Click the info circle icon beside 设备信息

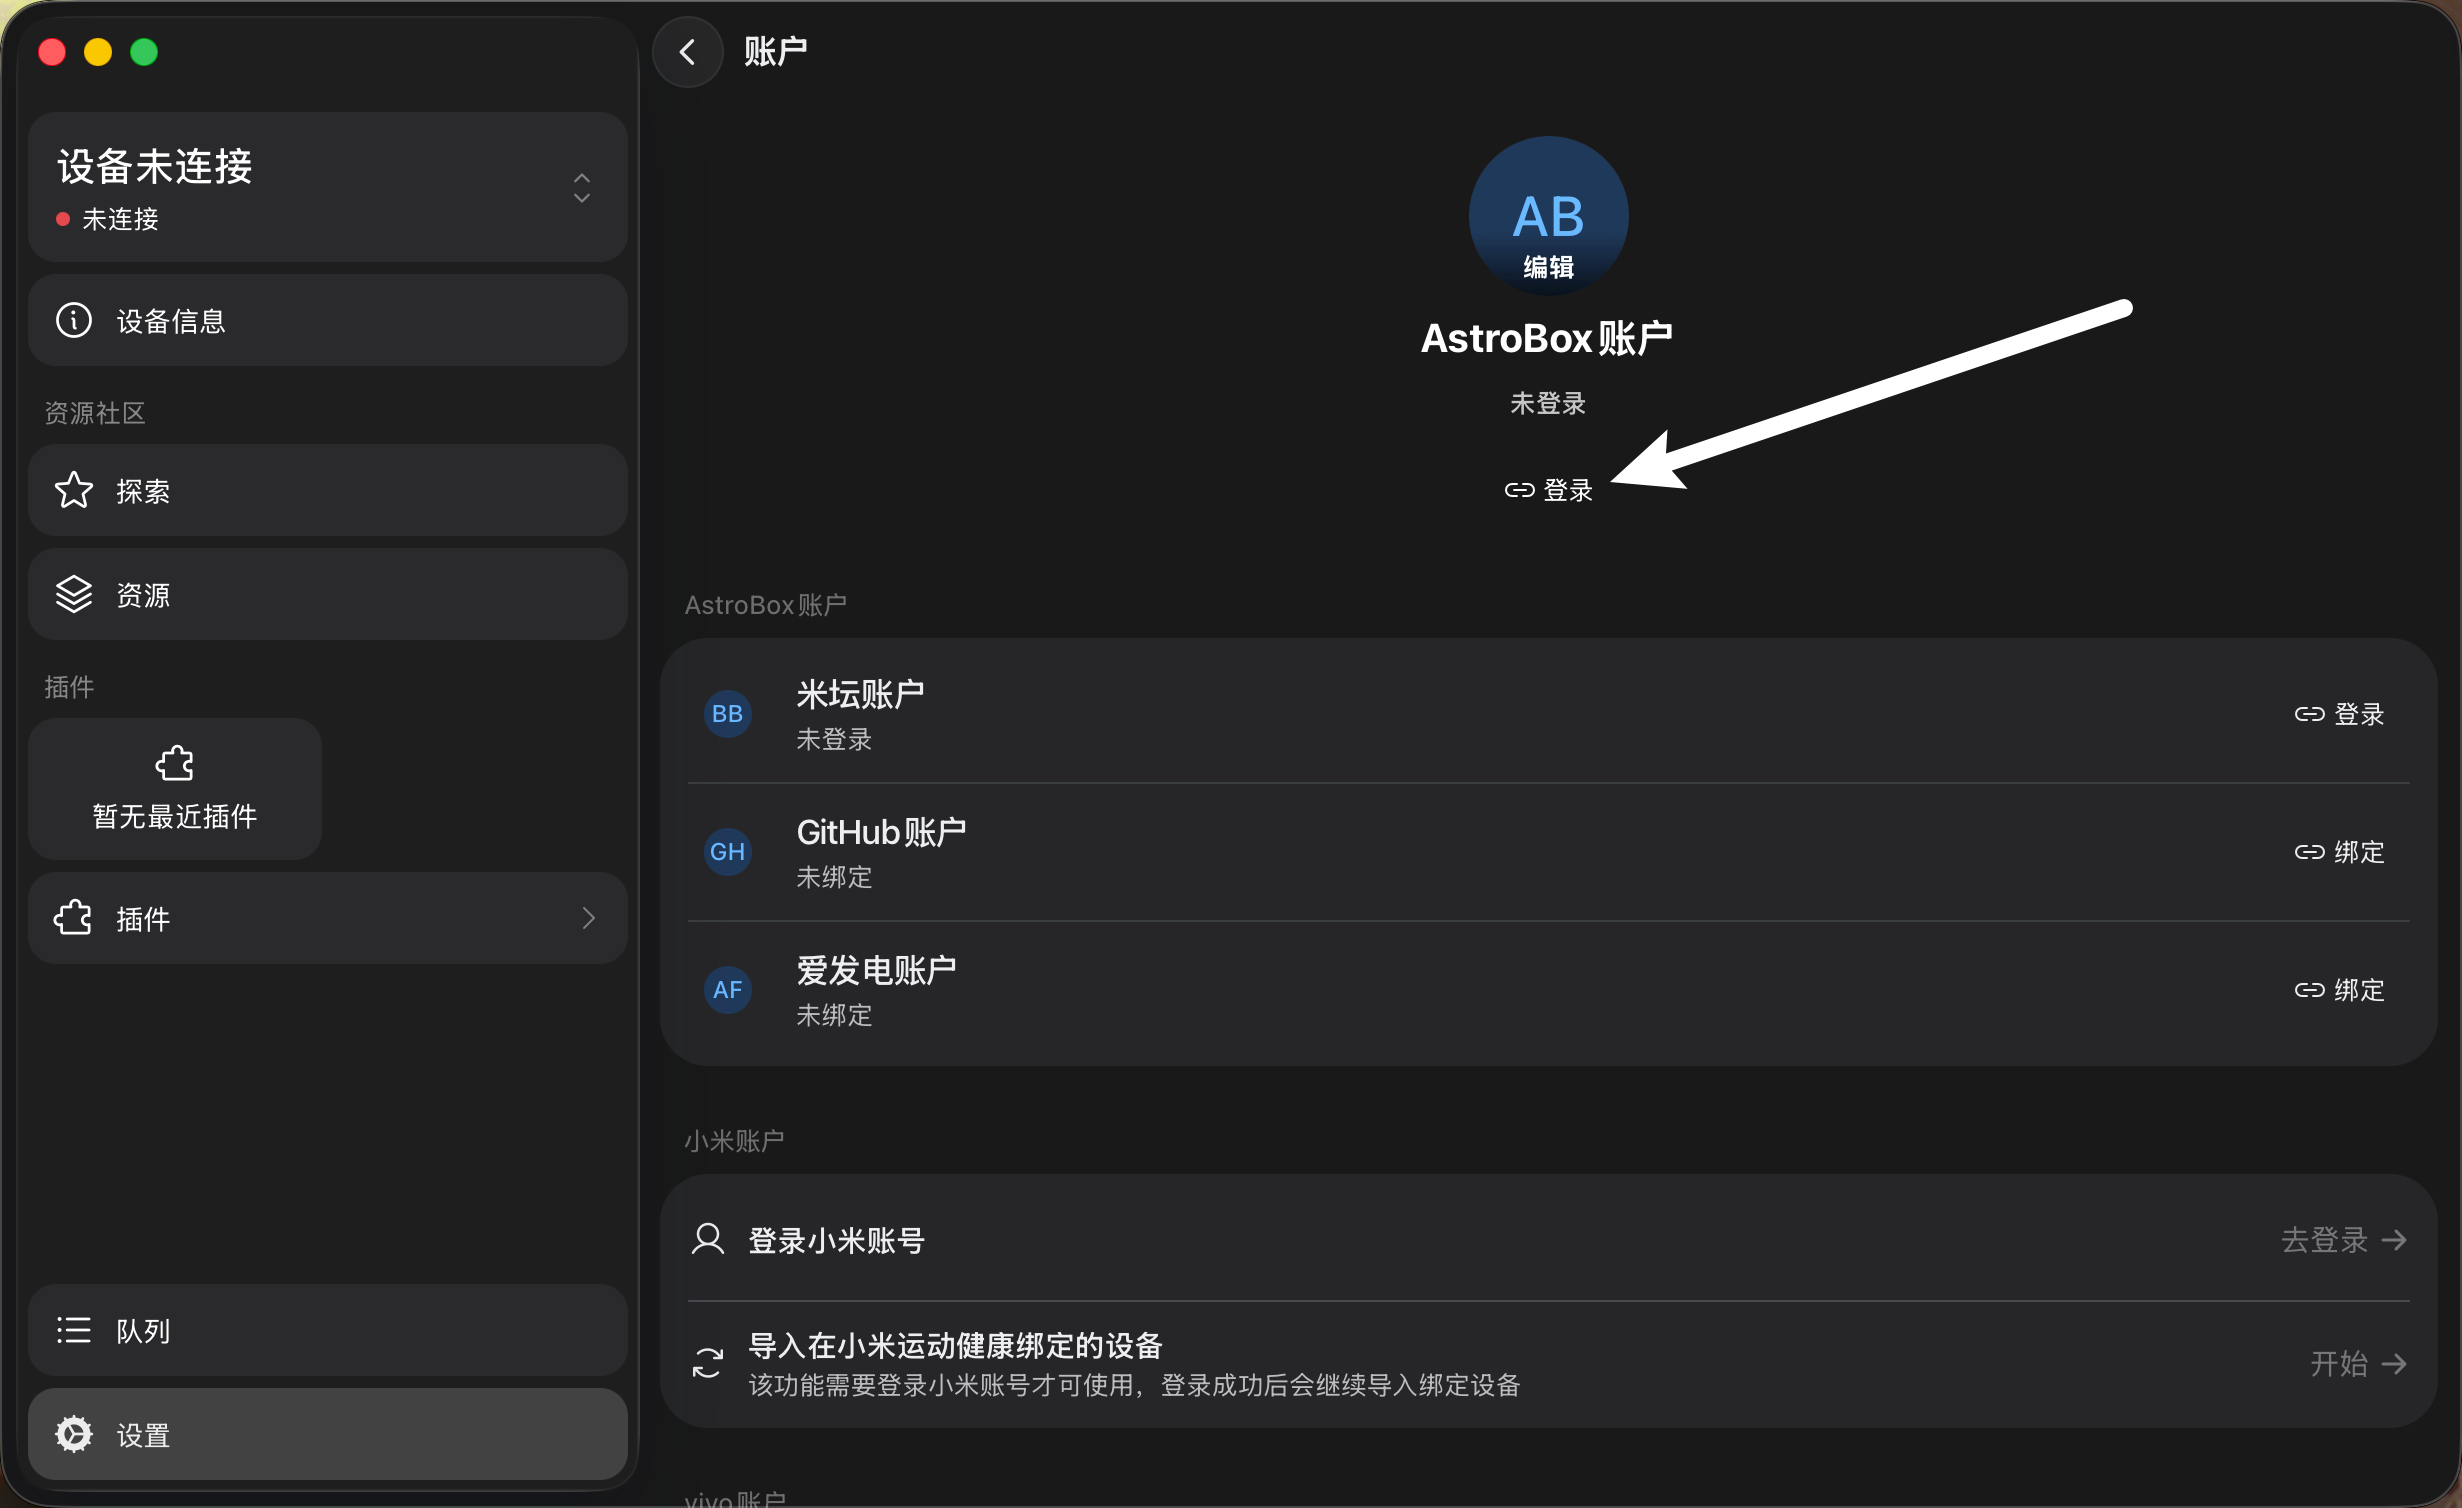[x=74, y=320]
